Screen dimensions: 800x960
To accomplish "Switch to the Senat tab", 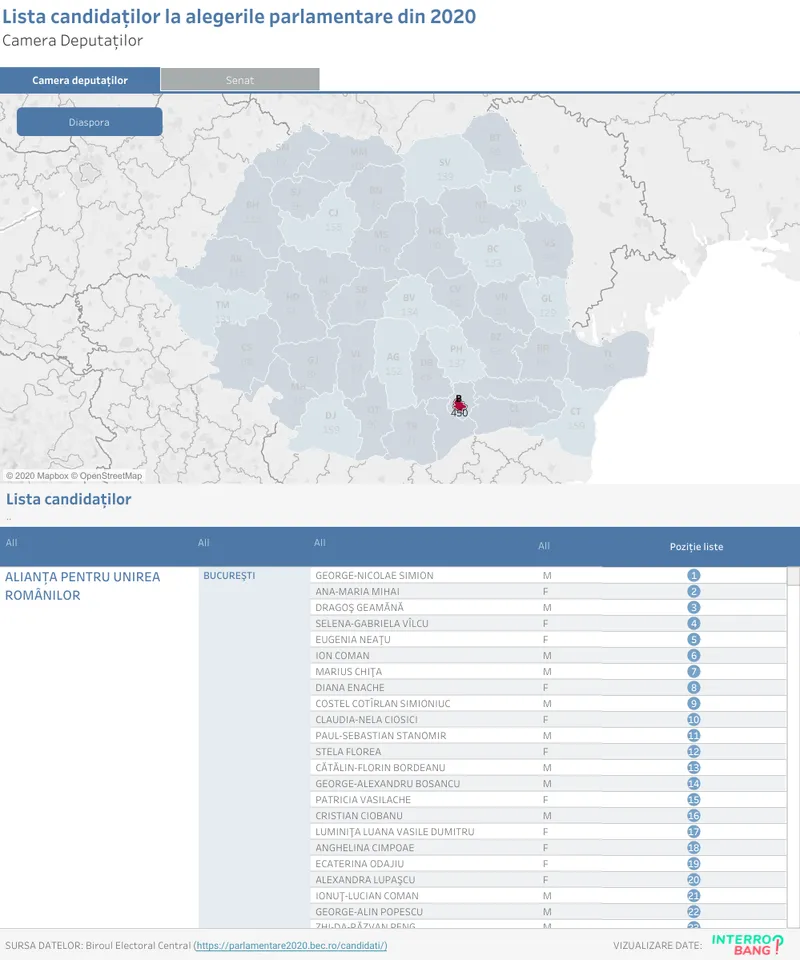I will pyautogui.click(x=240, y=80).
